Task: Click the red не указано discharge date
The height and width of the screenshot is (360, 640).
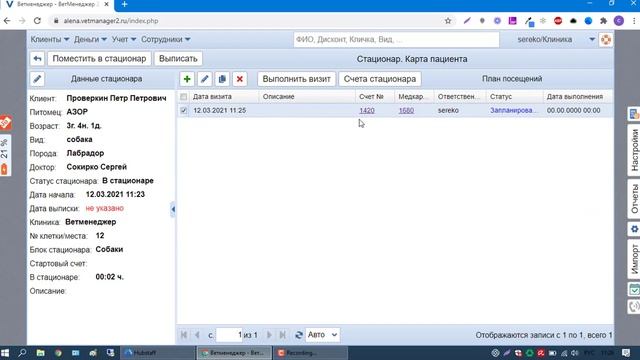Action: pos(104,208)
